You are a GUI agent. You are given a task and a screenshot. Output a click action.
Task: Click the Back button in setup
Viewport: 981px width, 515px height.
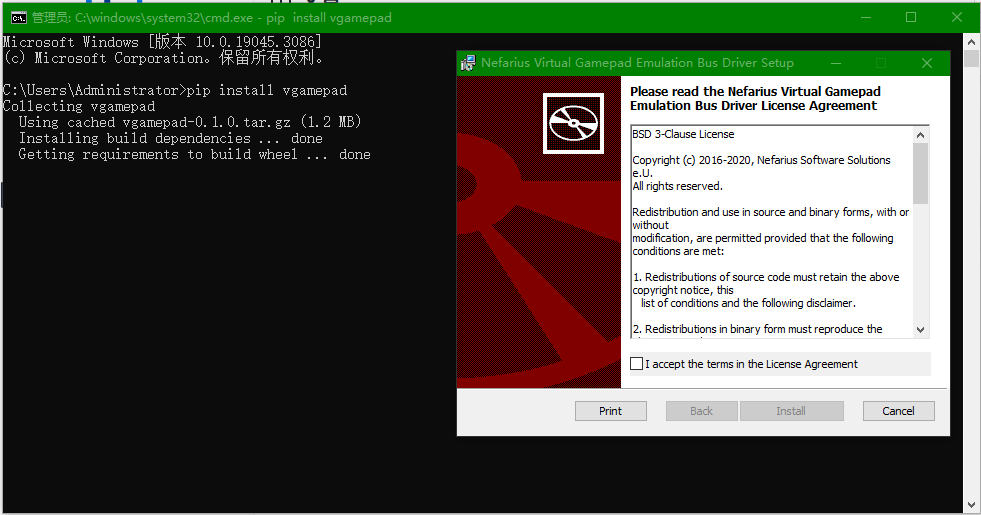click(x=702, y=411)
